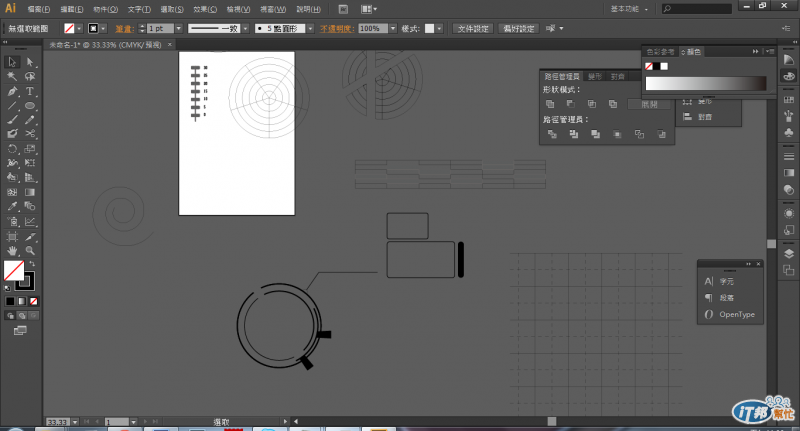Image resolution: width=800 pixels, height=431 pixels.
Task: Select the Scissors tool
Action: 30,134
